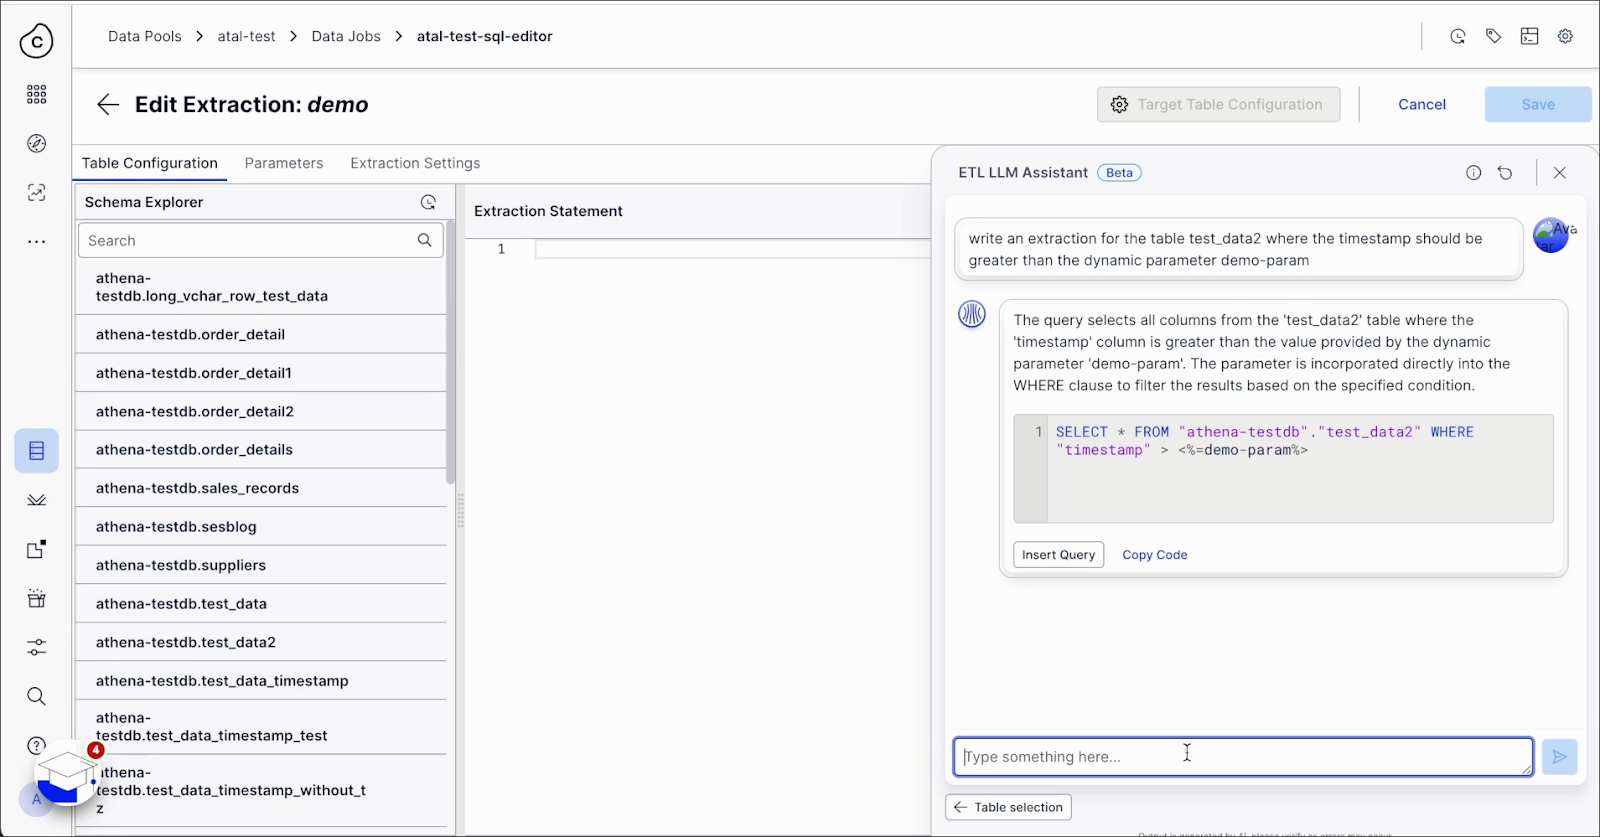Image resolution: width=1600 pixels, height=837 pixels.
Task: Click the package icon in sidebar
Action: [x=36, y=598]
